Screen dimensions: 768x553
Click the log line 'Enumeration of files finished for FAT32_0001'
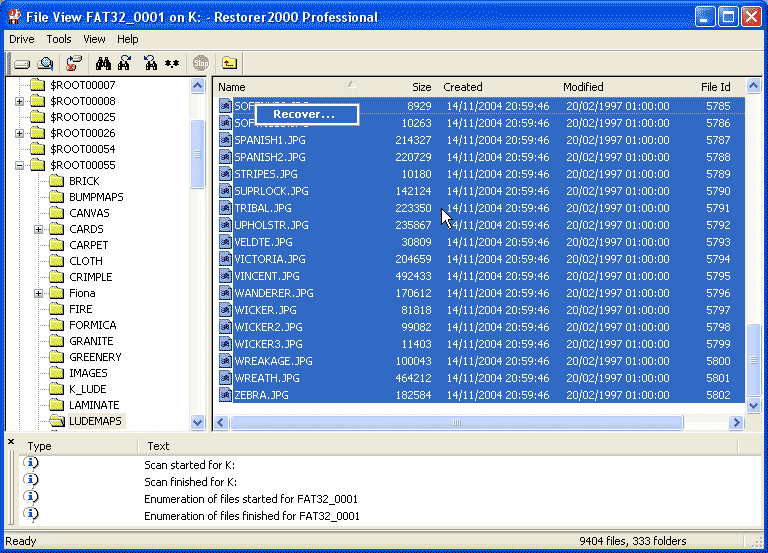tap(252, 516)
